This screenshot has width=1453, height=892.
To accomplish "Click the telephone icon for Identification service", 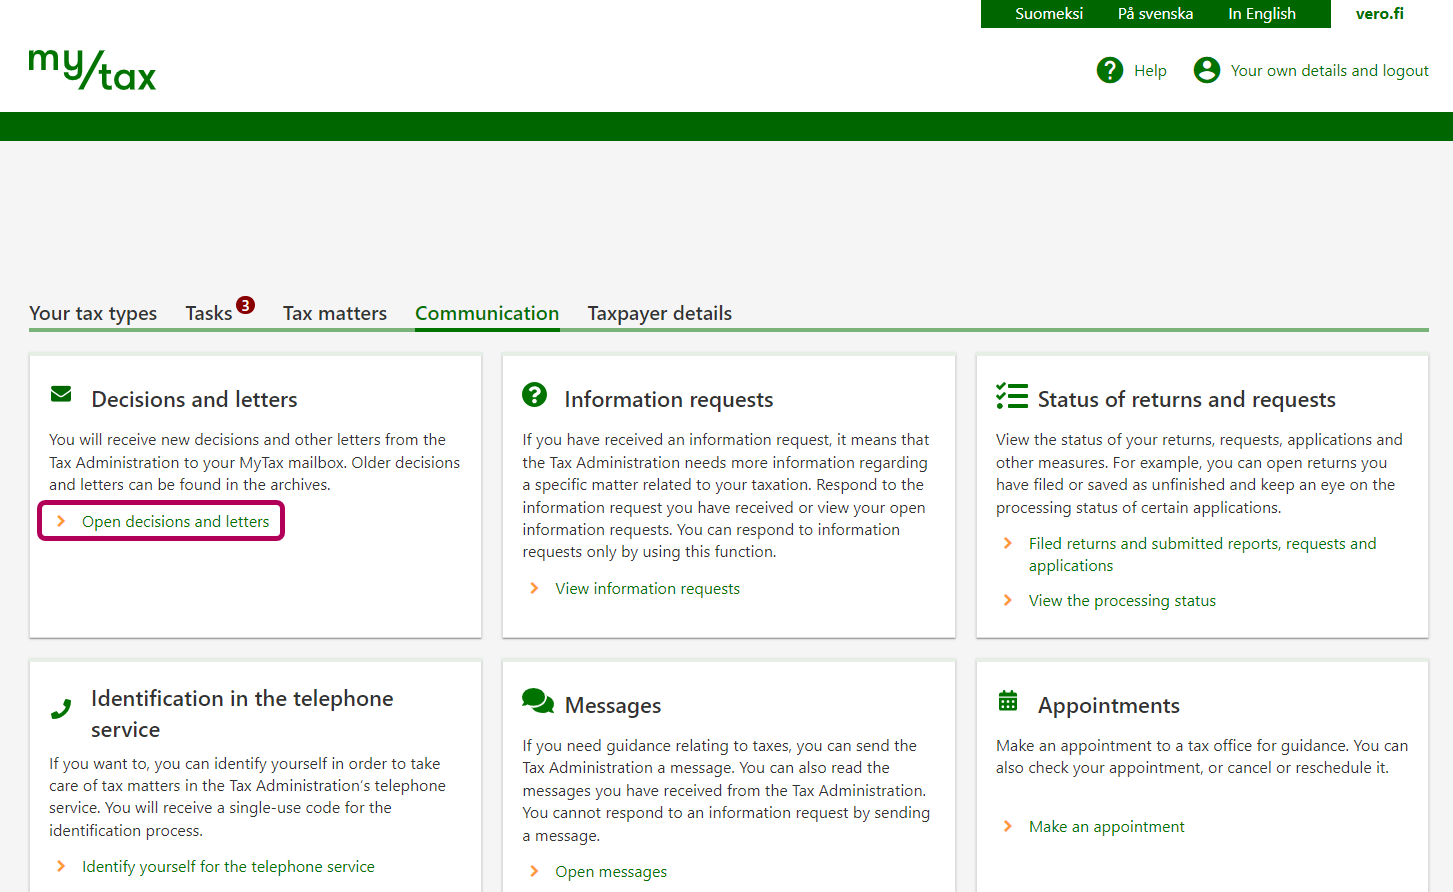I will [61, 709].
